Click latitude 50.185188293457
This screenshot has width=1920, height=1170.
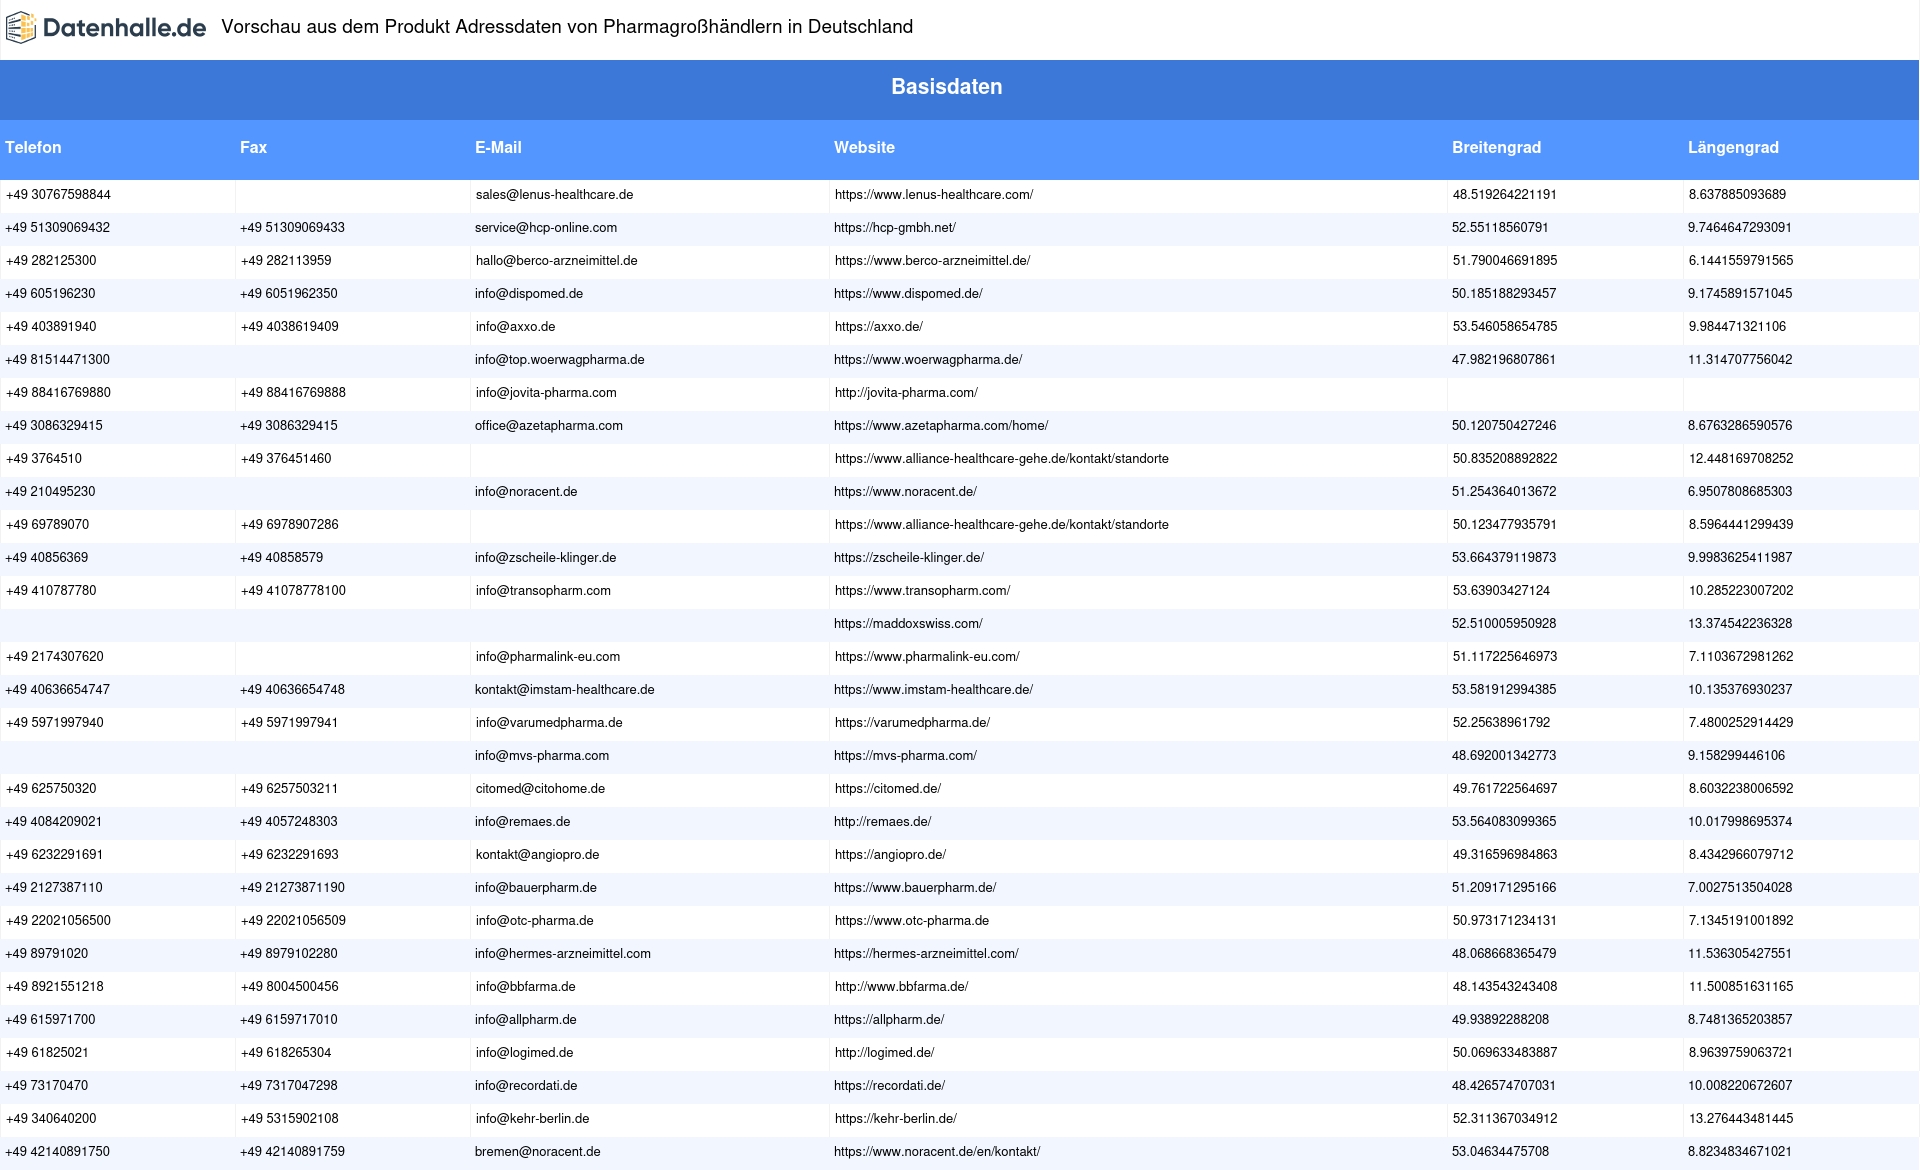click(1504, 294)
